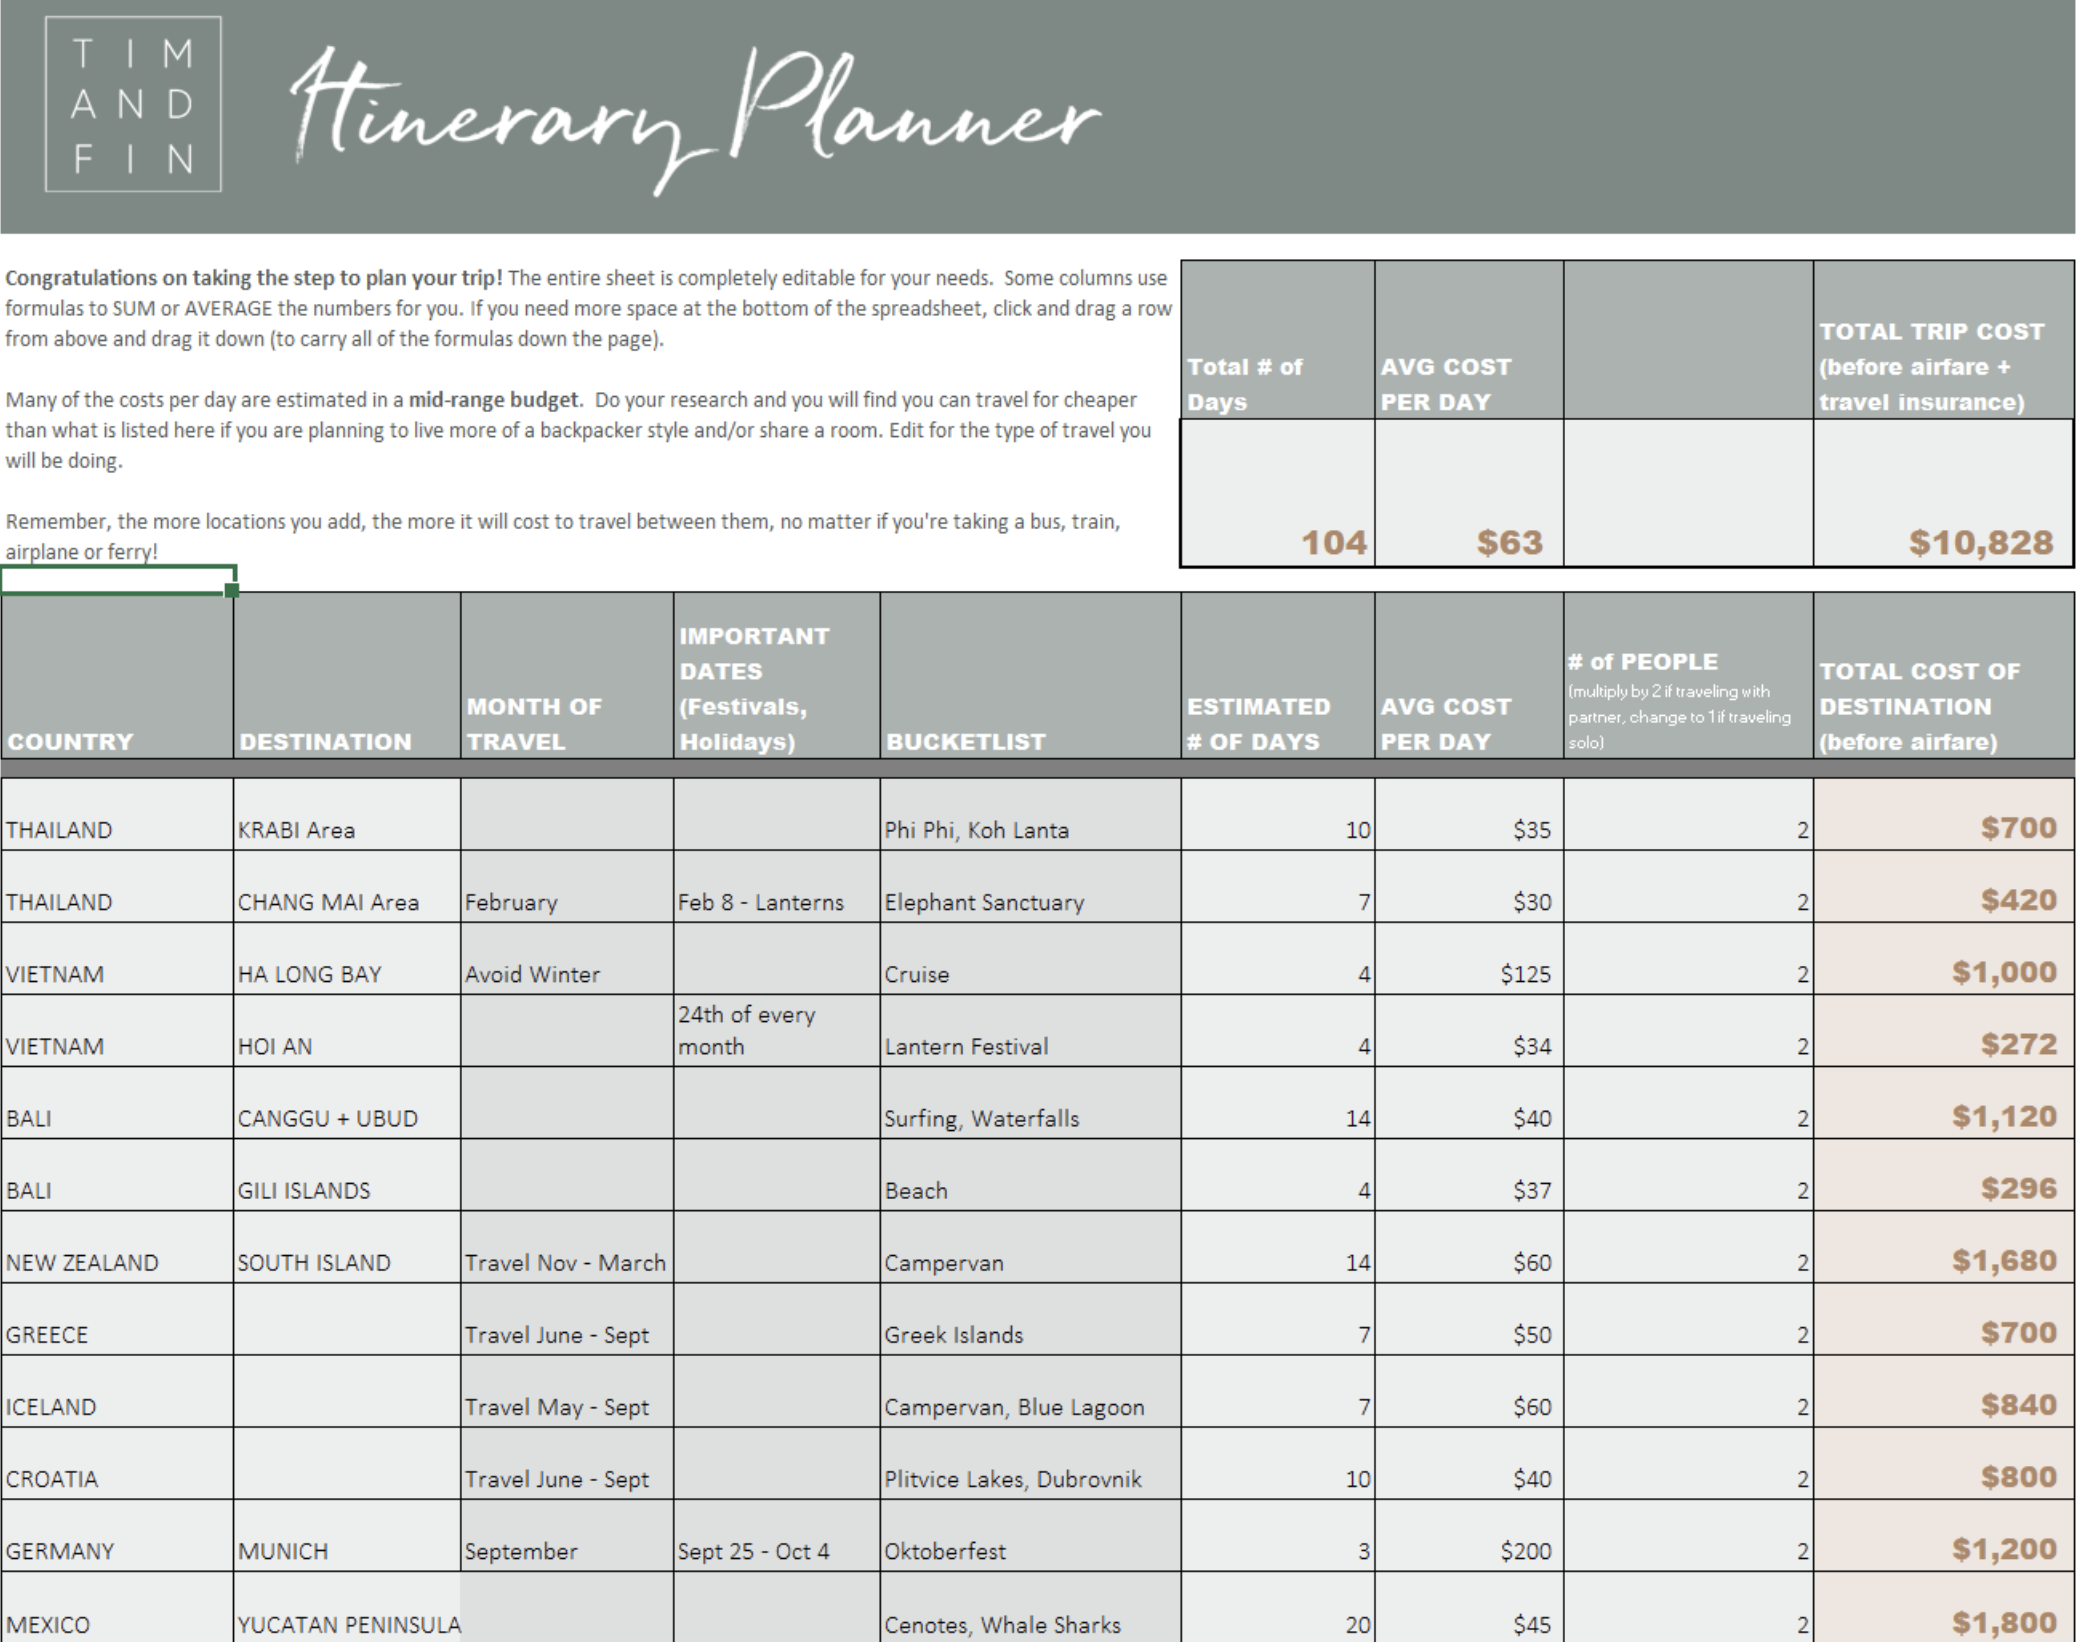The image size is (2076, 1642).
Task: Select the SOUTH ISLAND destination cell
Action: point(347,1247)
